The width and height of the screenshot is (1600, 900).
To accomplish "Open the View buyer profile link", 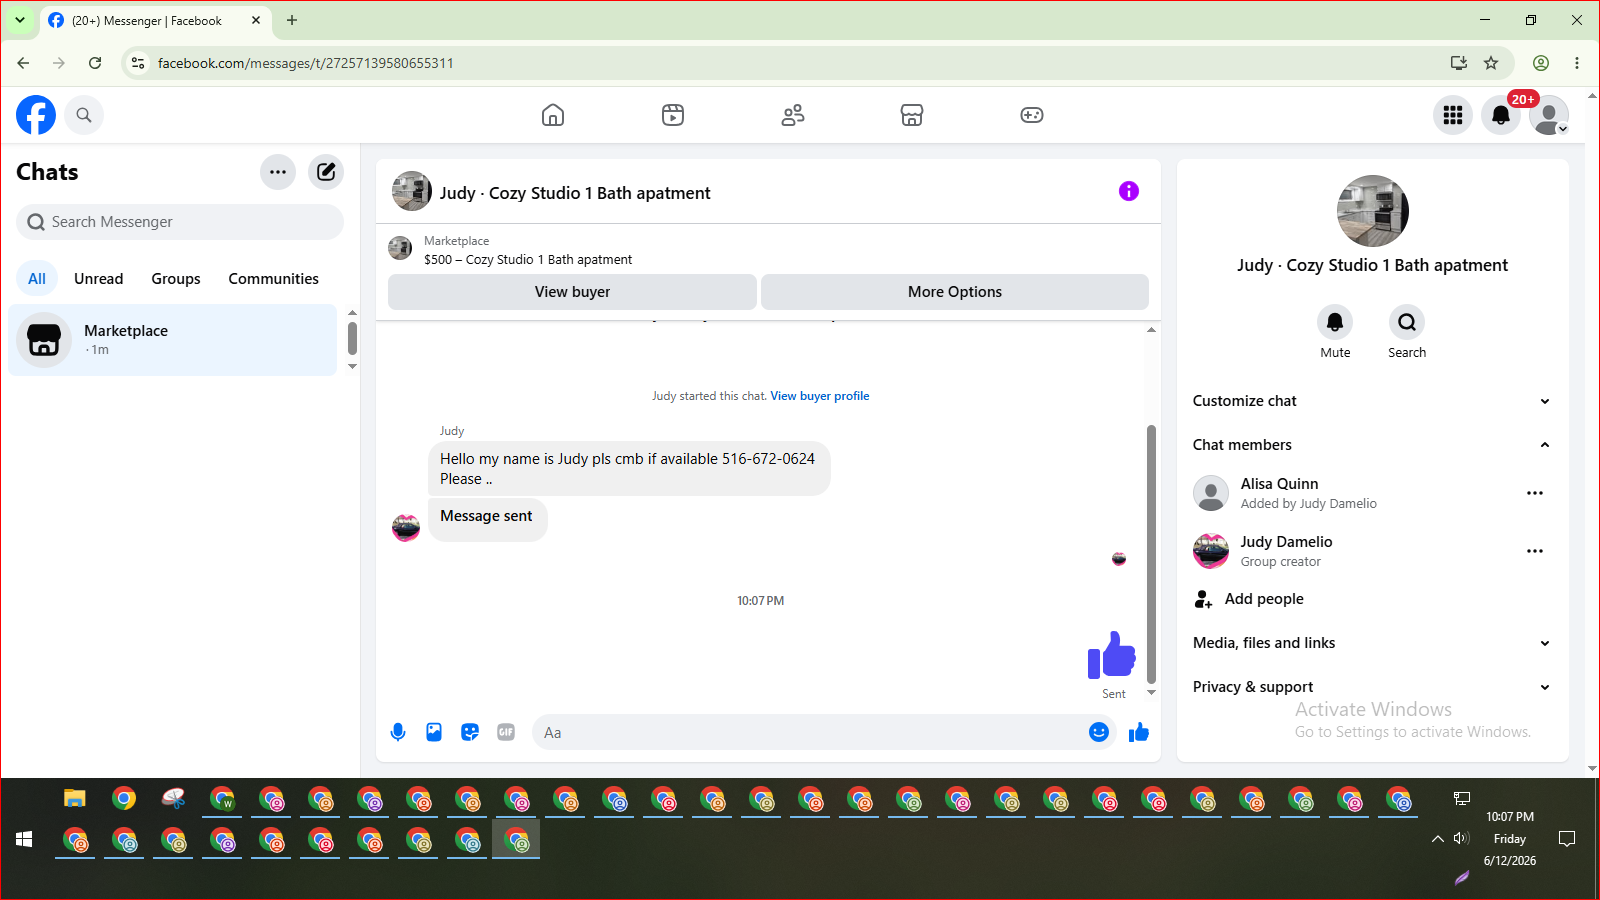I will (820, 396).
